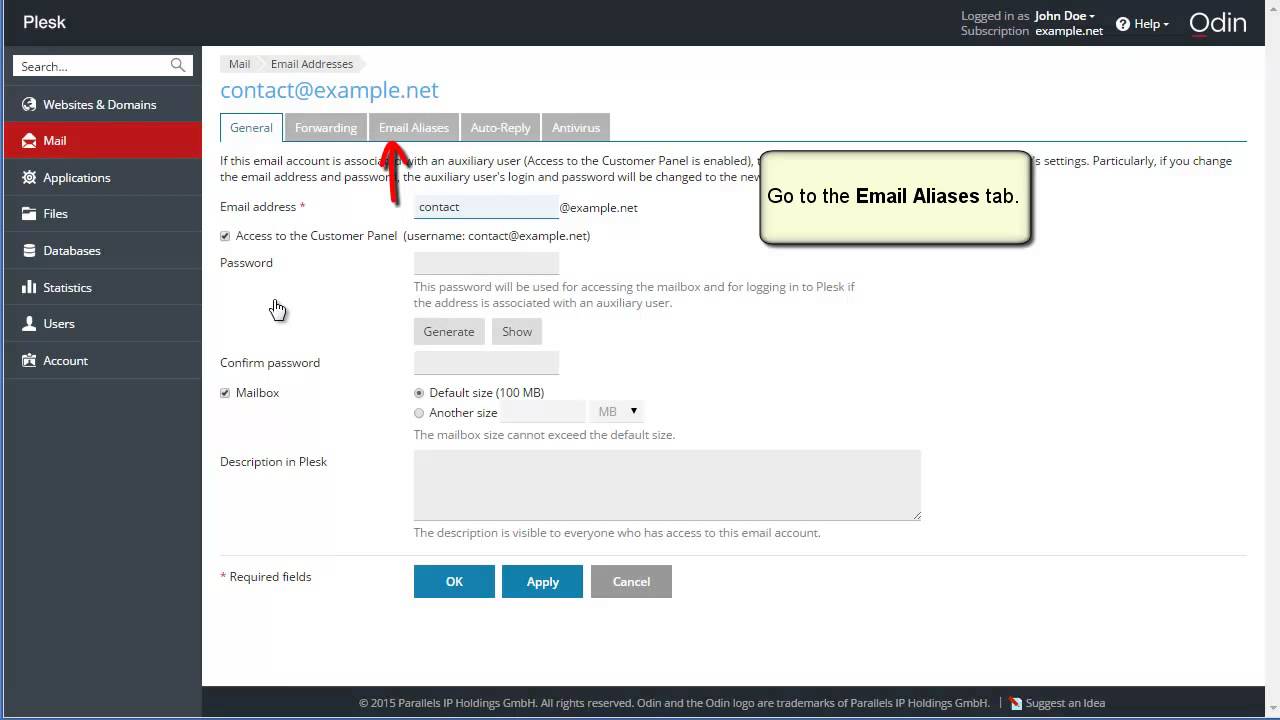This screenshot has height=720, width=1280.
Task: Click the Password input field
Action: tap(486, 263)
